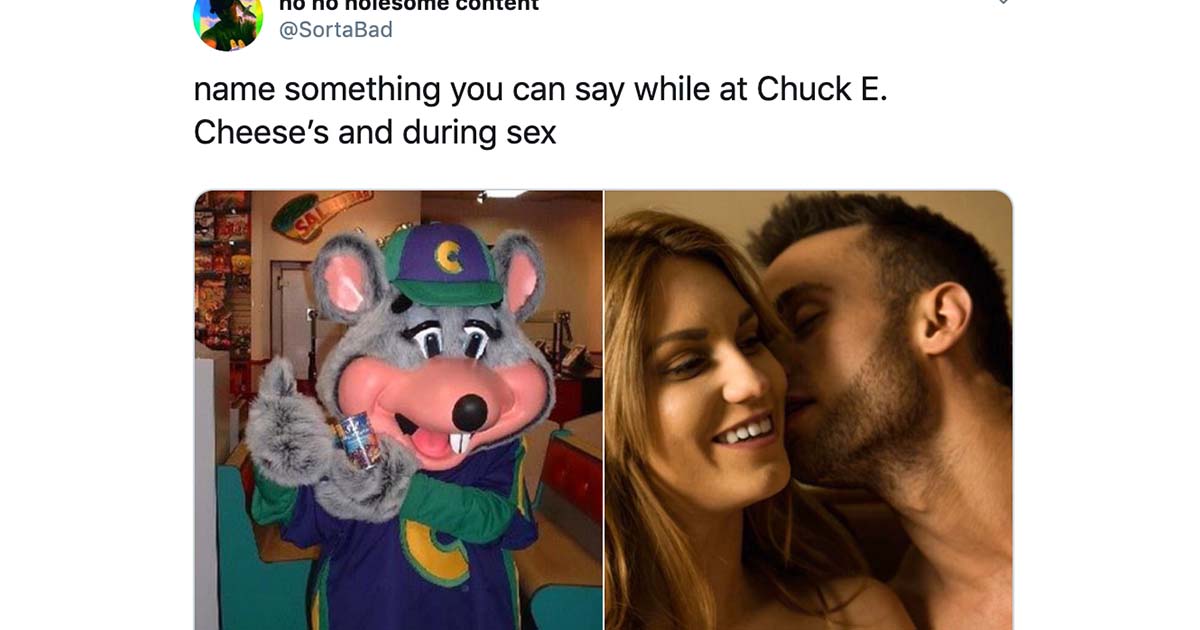Click the tweet text about Chuck E. Cheese's
1200x630 pixels.
pos(540,110)
